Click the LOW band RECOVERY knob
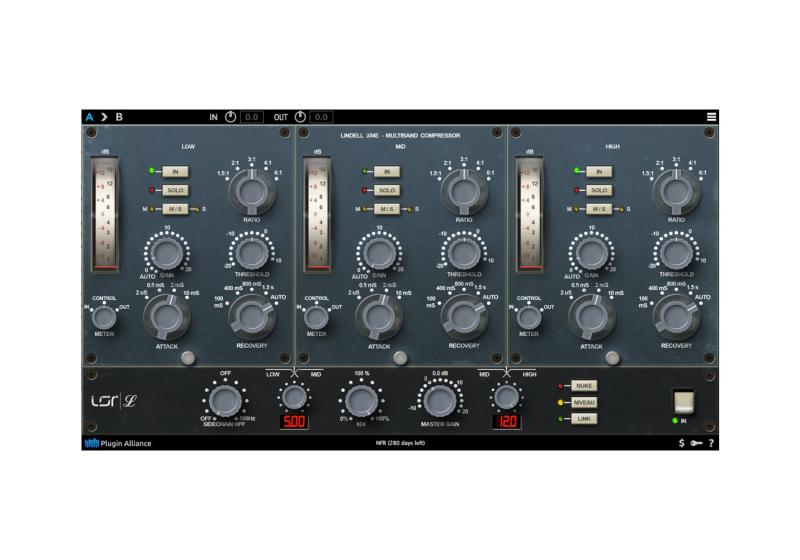800x560 pixels. (x=252, y=317)
